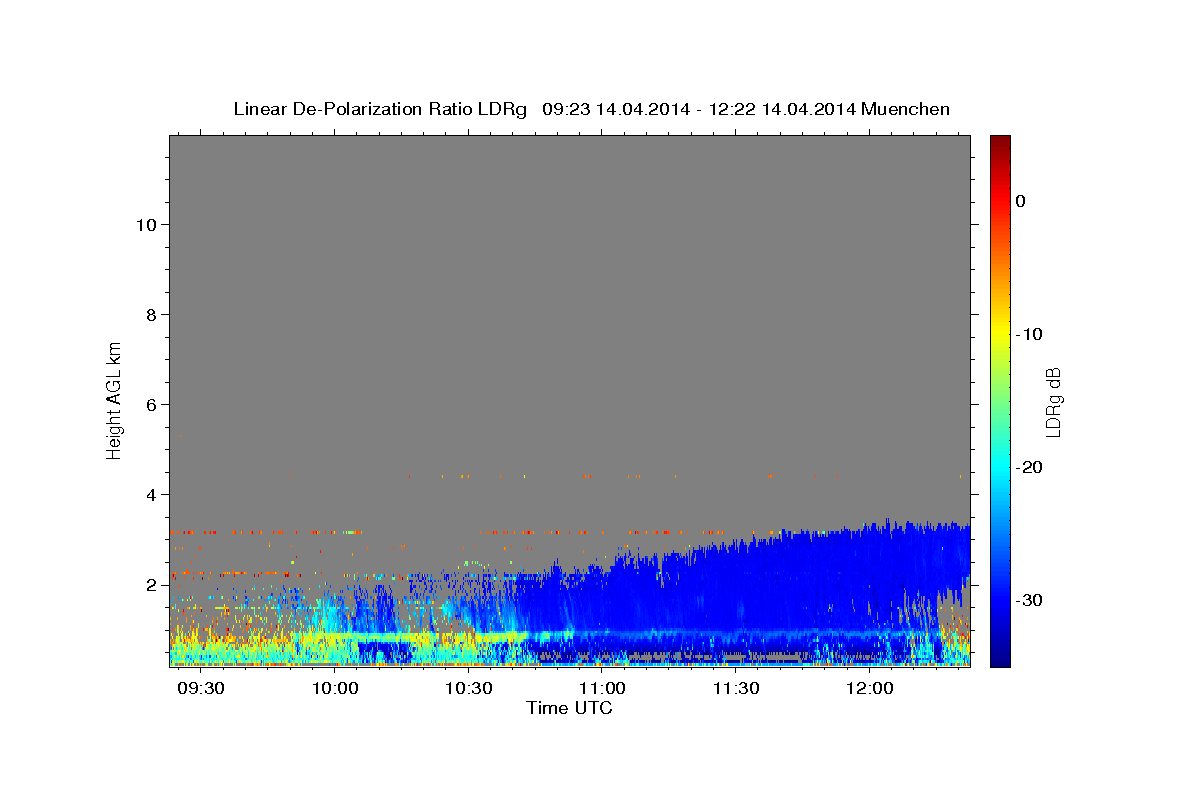Screen dimensions: 1200x800
Task: Click the 'Muenchen' location text in title
Action: pyautogui.click(x=906, y=109)
